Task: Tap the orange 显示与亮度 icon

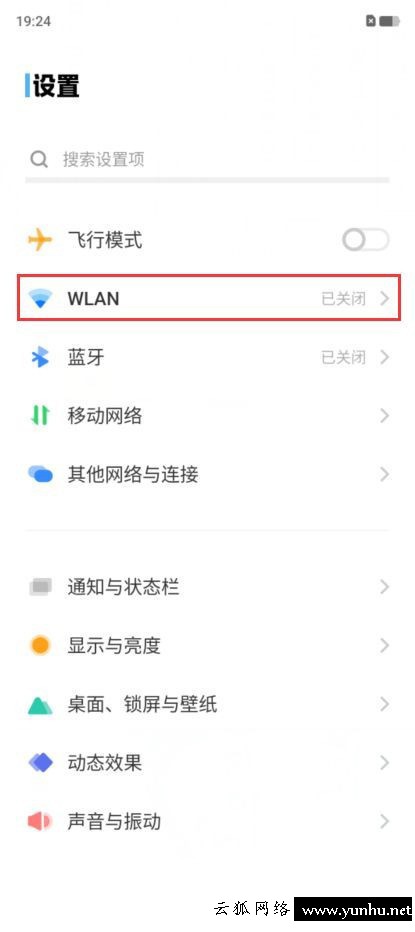Action: pos(40,646)
